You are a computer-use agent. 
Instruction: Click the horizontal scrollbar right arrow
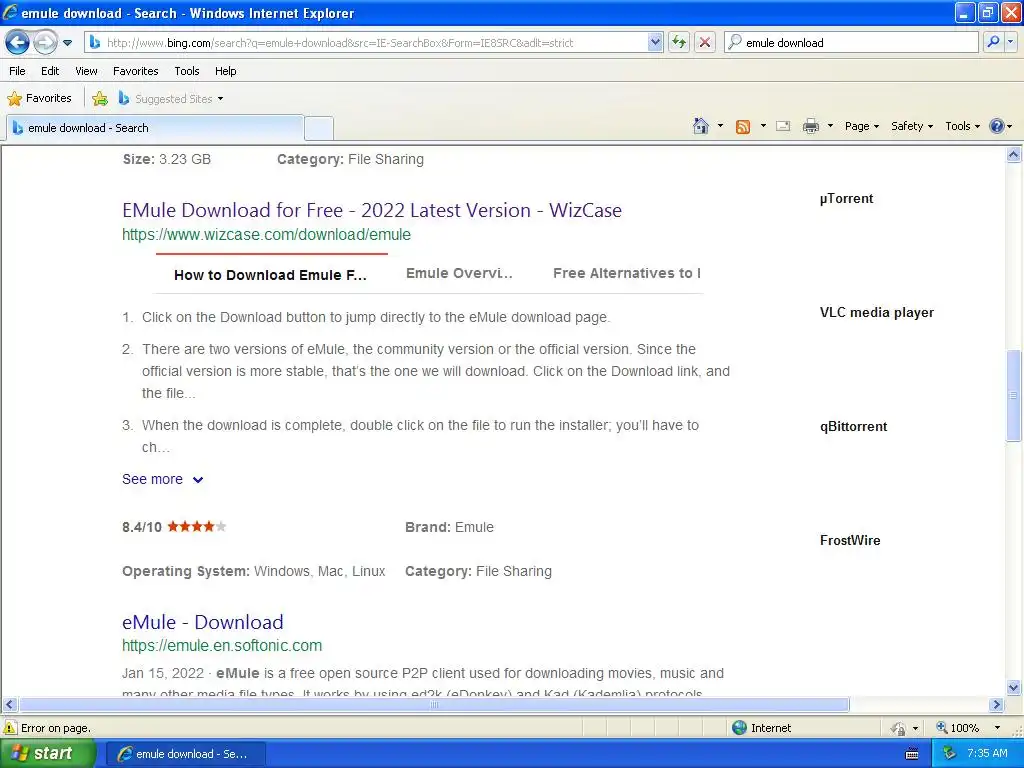coord(997,705)
